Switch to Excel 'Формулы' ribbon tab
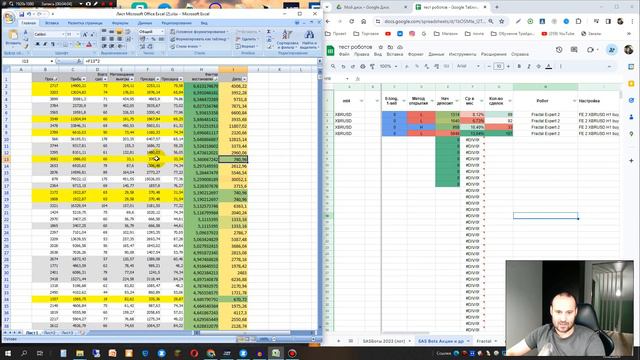 coord(120,23)
